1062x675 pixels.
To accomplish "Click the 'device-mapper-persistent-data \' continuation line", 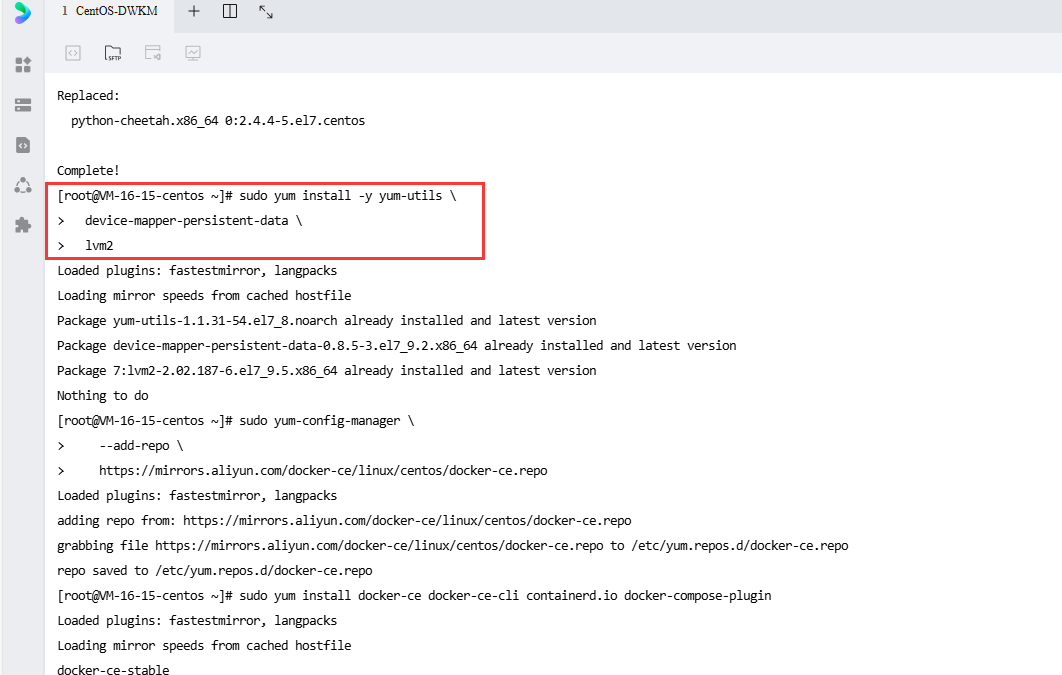I will coord(194,221).
